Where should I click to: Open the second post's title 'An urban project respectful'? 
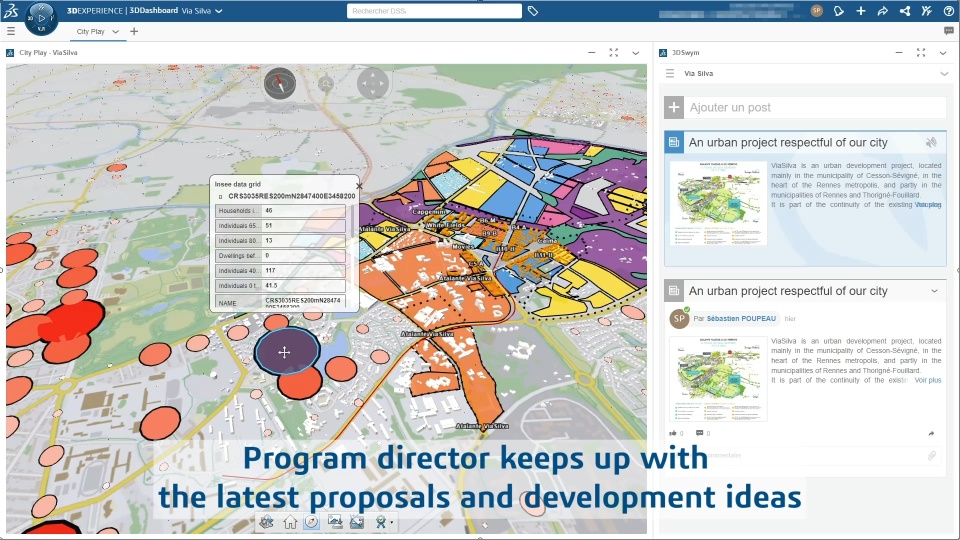click(788, 291)
